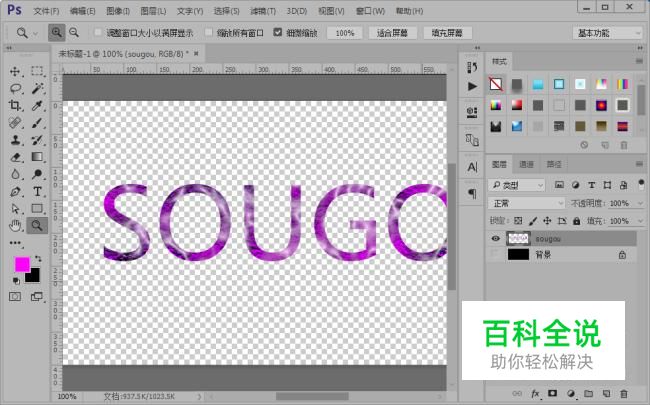
Task: Open 图层(L) menu
Action: coord(153,11)
